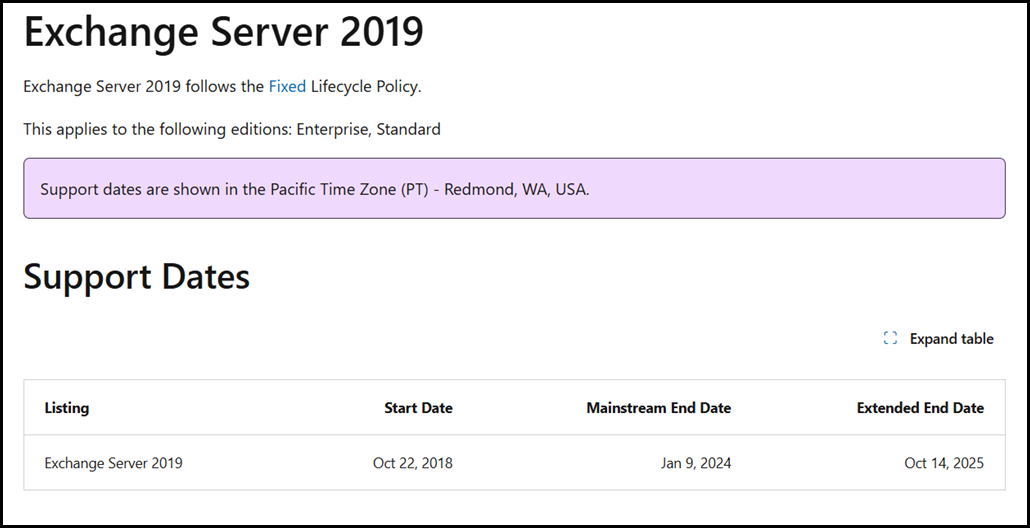Click the 'This applies to the following editions' text
The image size is (1030, 528).
[158, 129]
